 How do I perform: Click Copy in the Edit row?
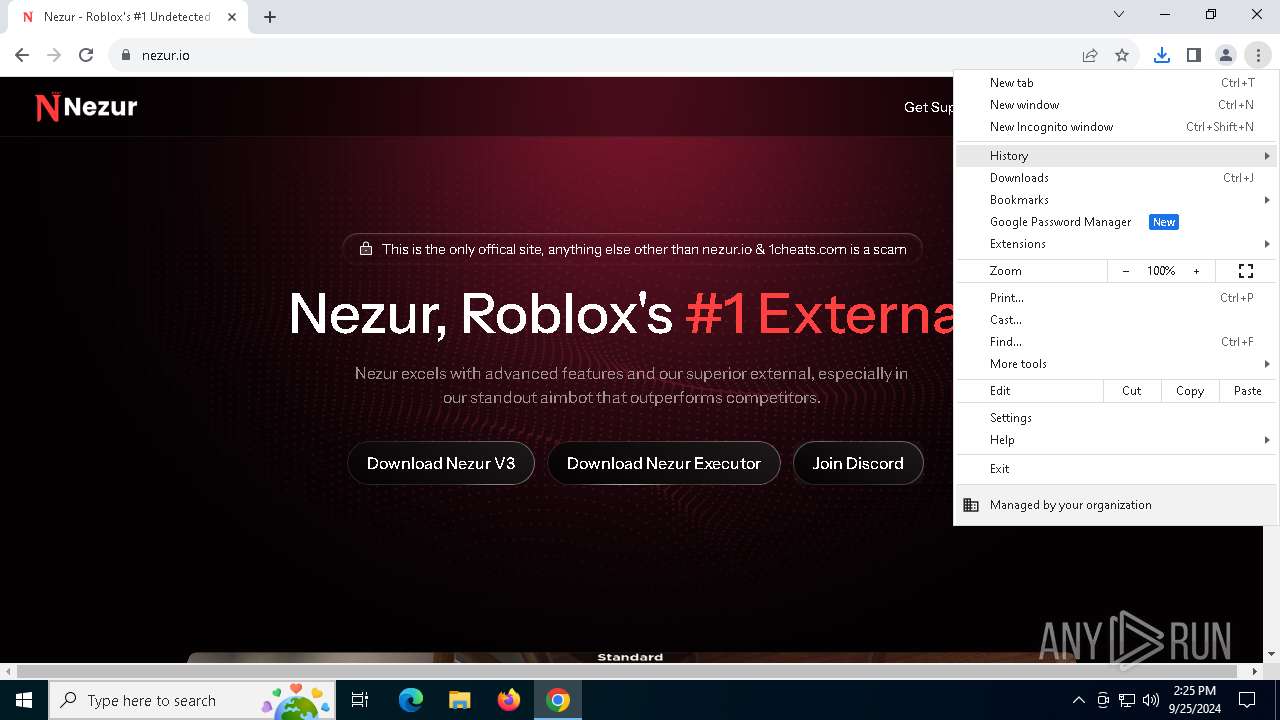tap(1190, 391)
